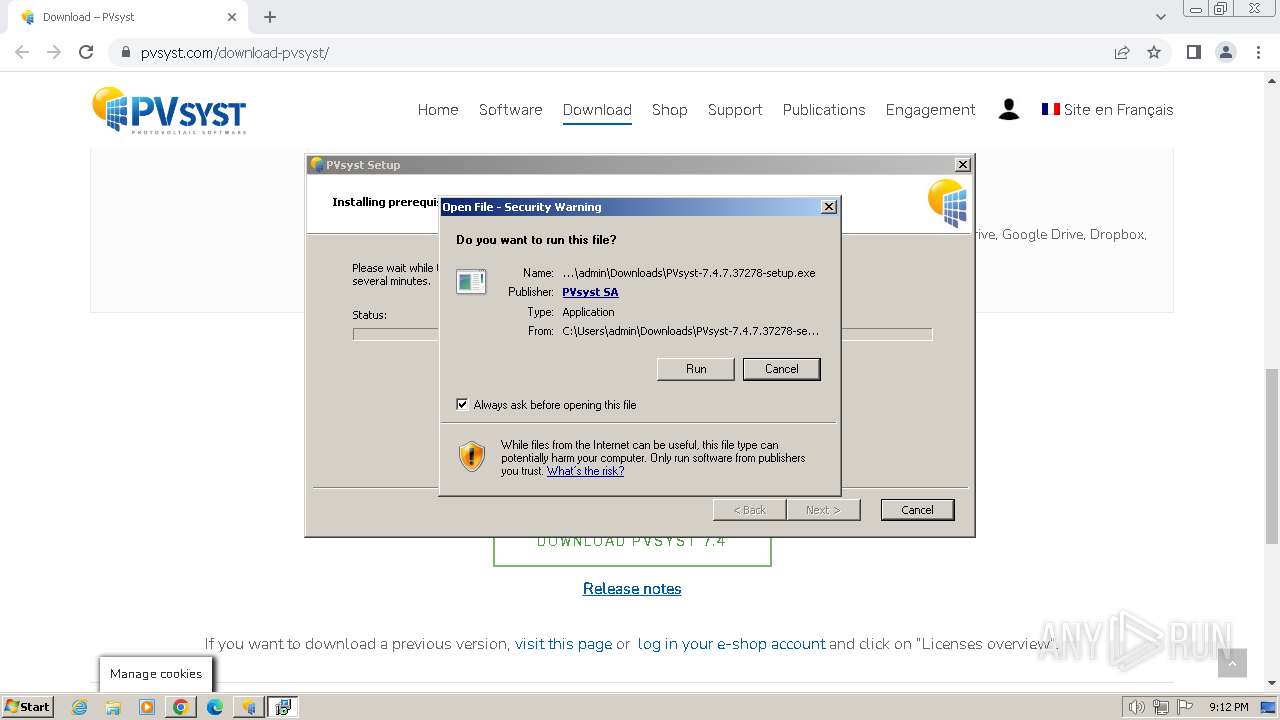
Task: Open the Engagement menu item
Action: (x=930, y=110)
